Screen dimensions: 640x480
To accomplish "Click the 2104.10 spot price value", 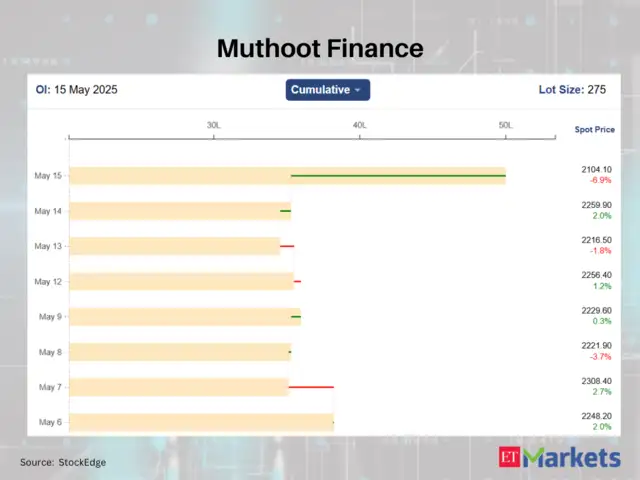I will coord(595,170).
